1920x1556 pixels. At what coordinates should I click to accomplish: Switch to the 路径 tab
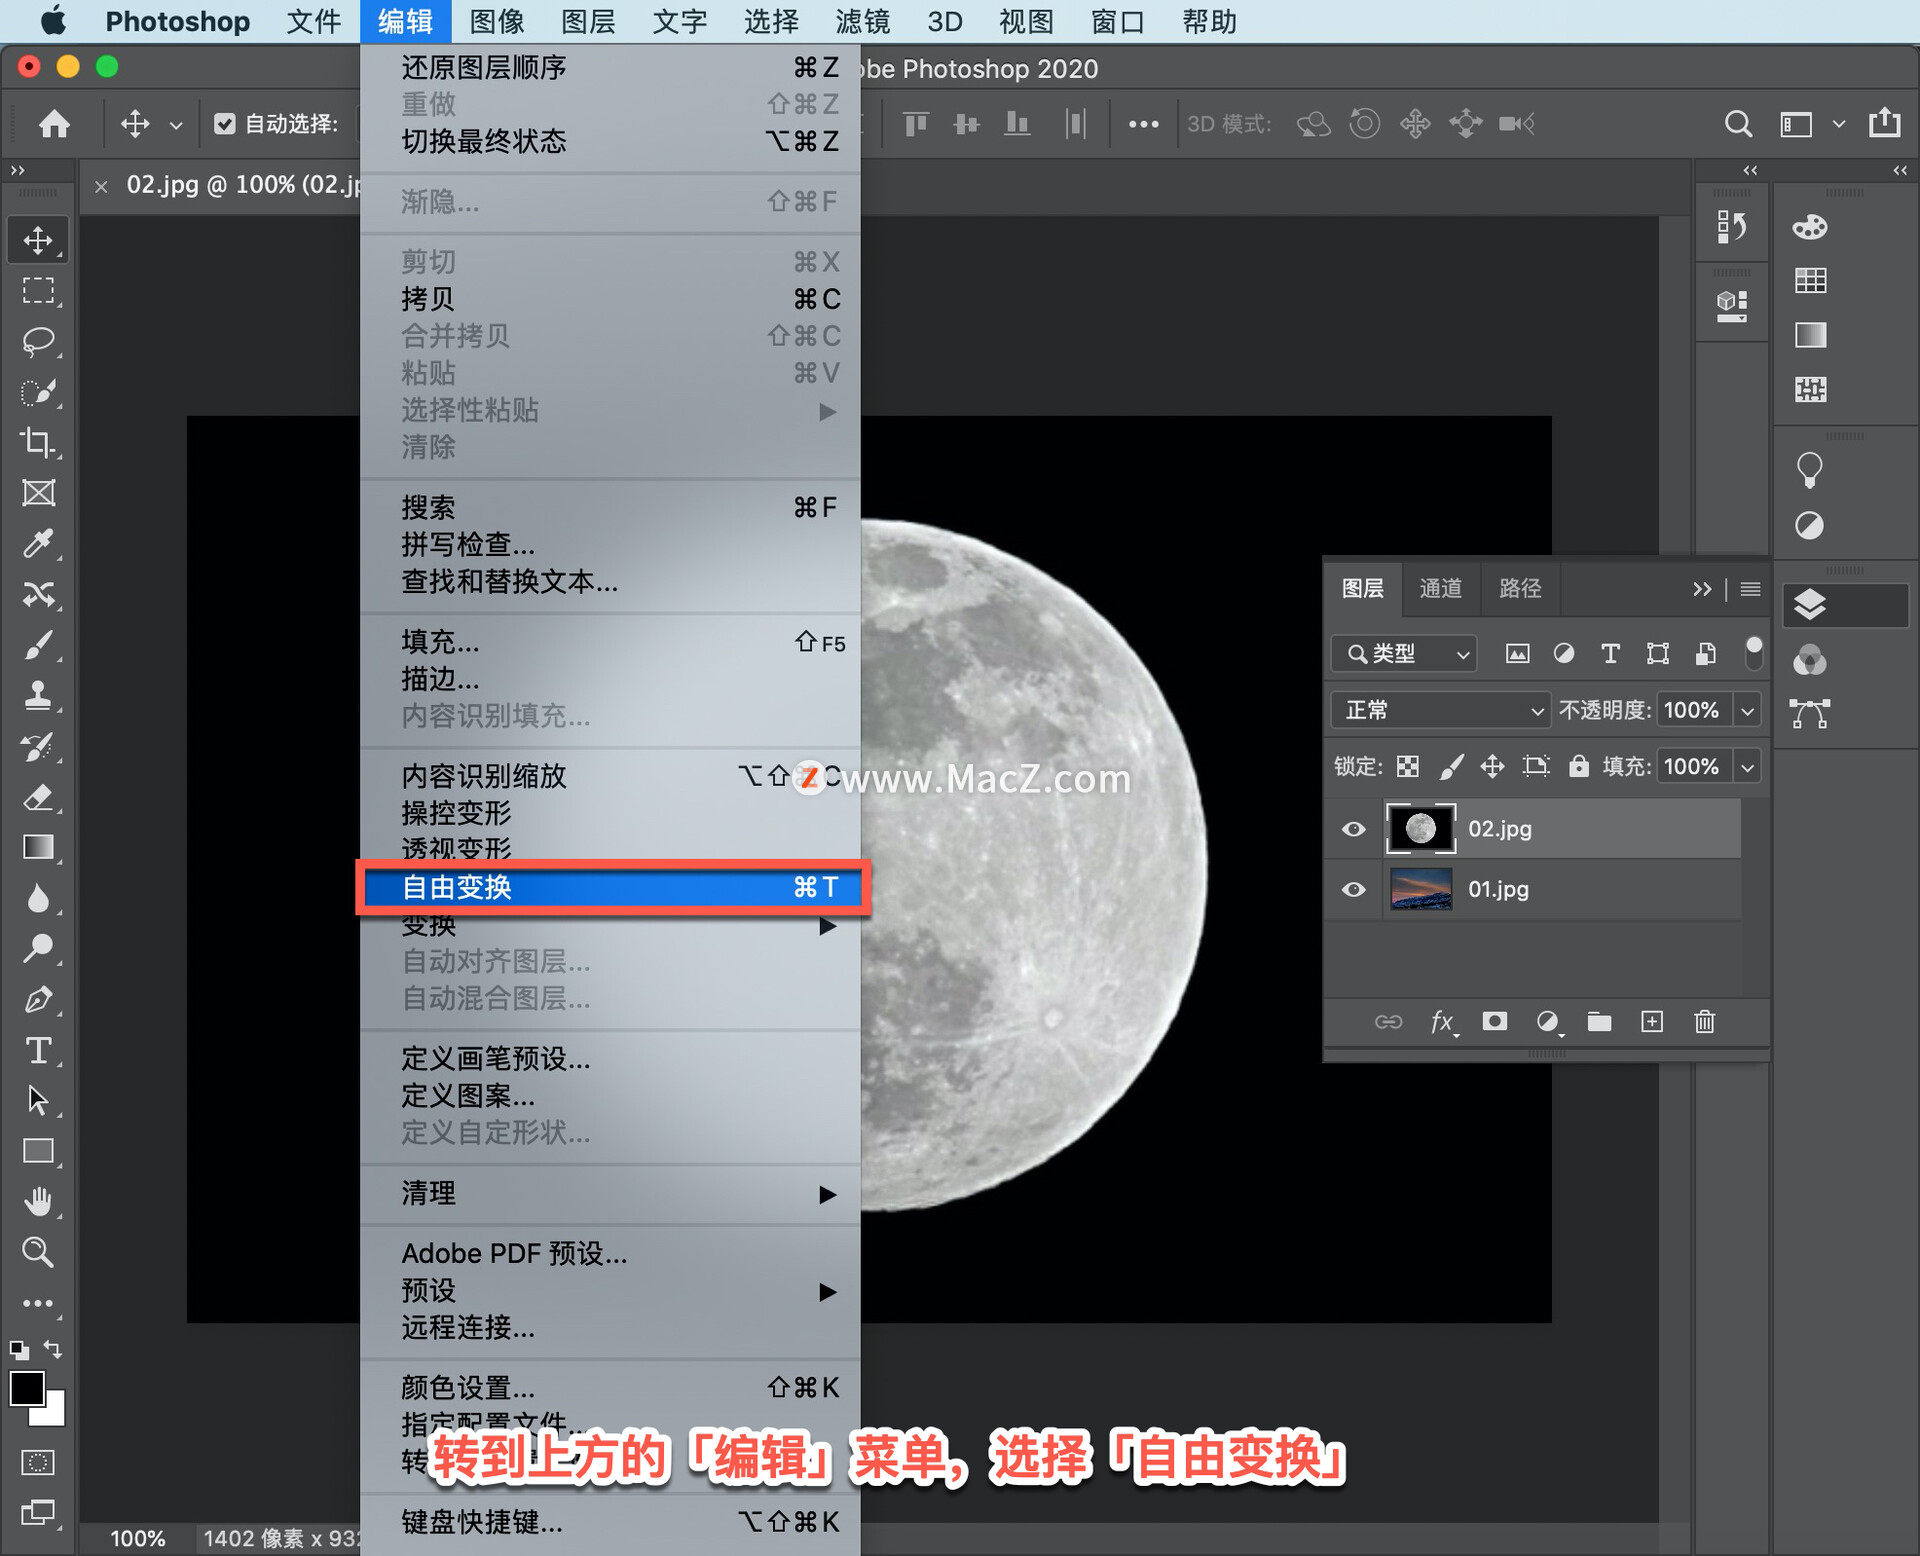tap(1520, 588)
